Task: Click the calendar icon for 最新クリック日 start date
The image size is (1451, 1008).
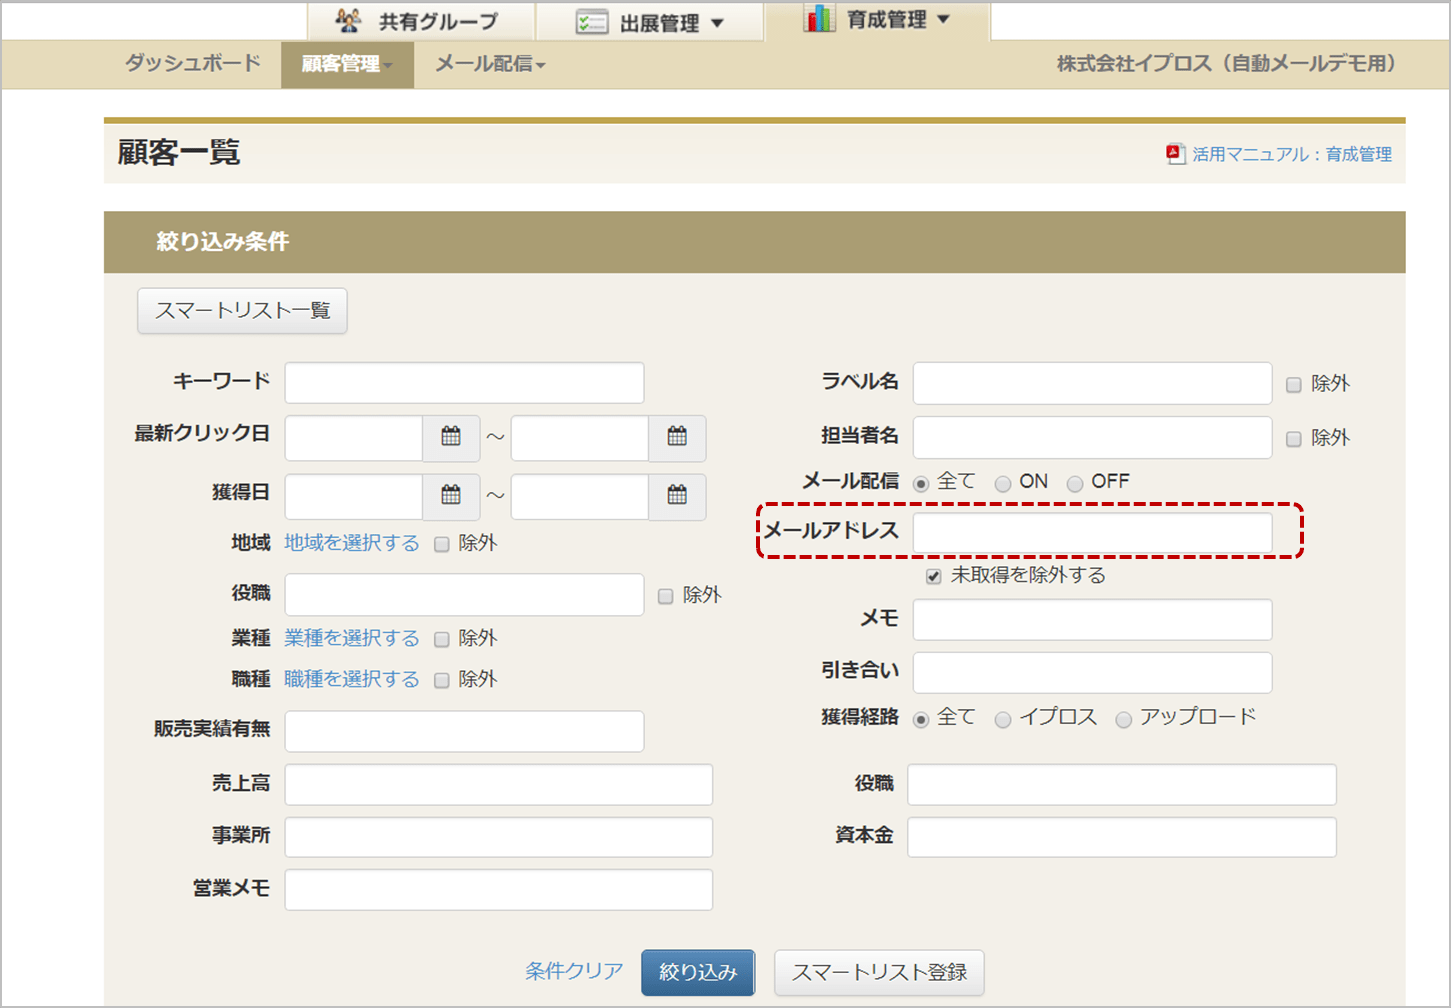Action: click(x=451, y=437)
